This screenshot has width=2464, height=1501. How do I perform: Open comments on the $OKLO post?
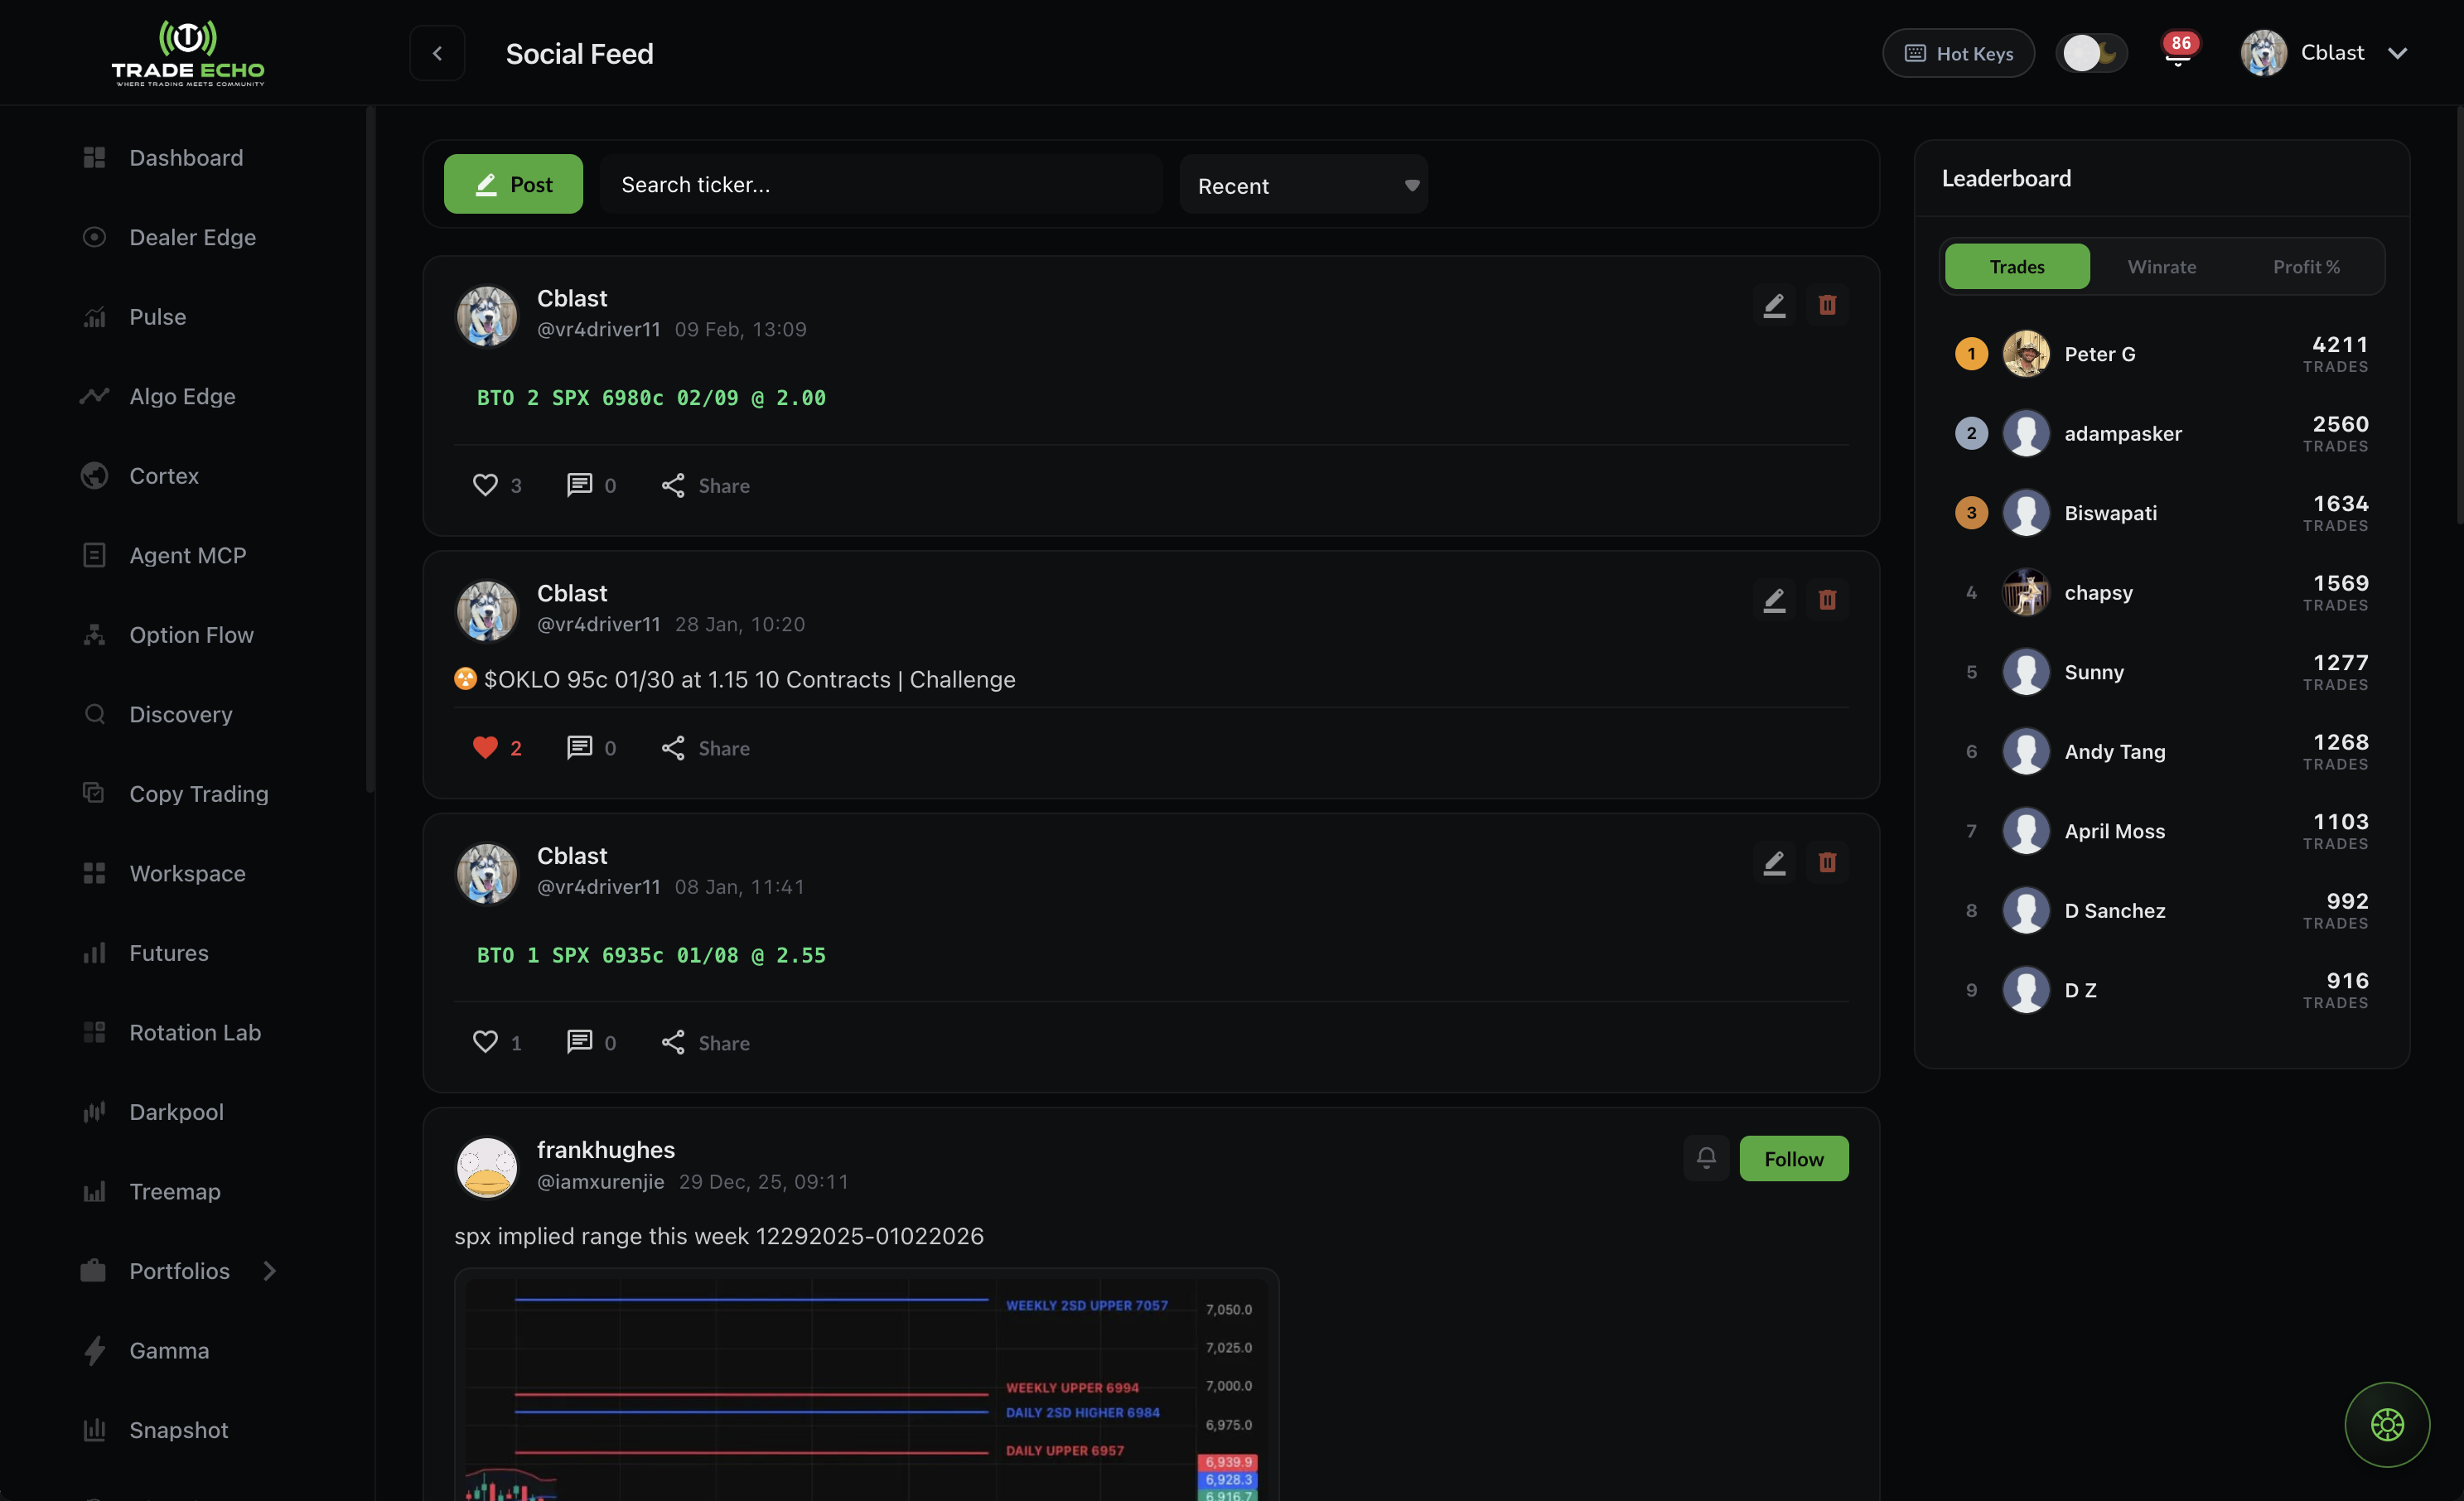(591, 748)
